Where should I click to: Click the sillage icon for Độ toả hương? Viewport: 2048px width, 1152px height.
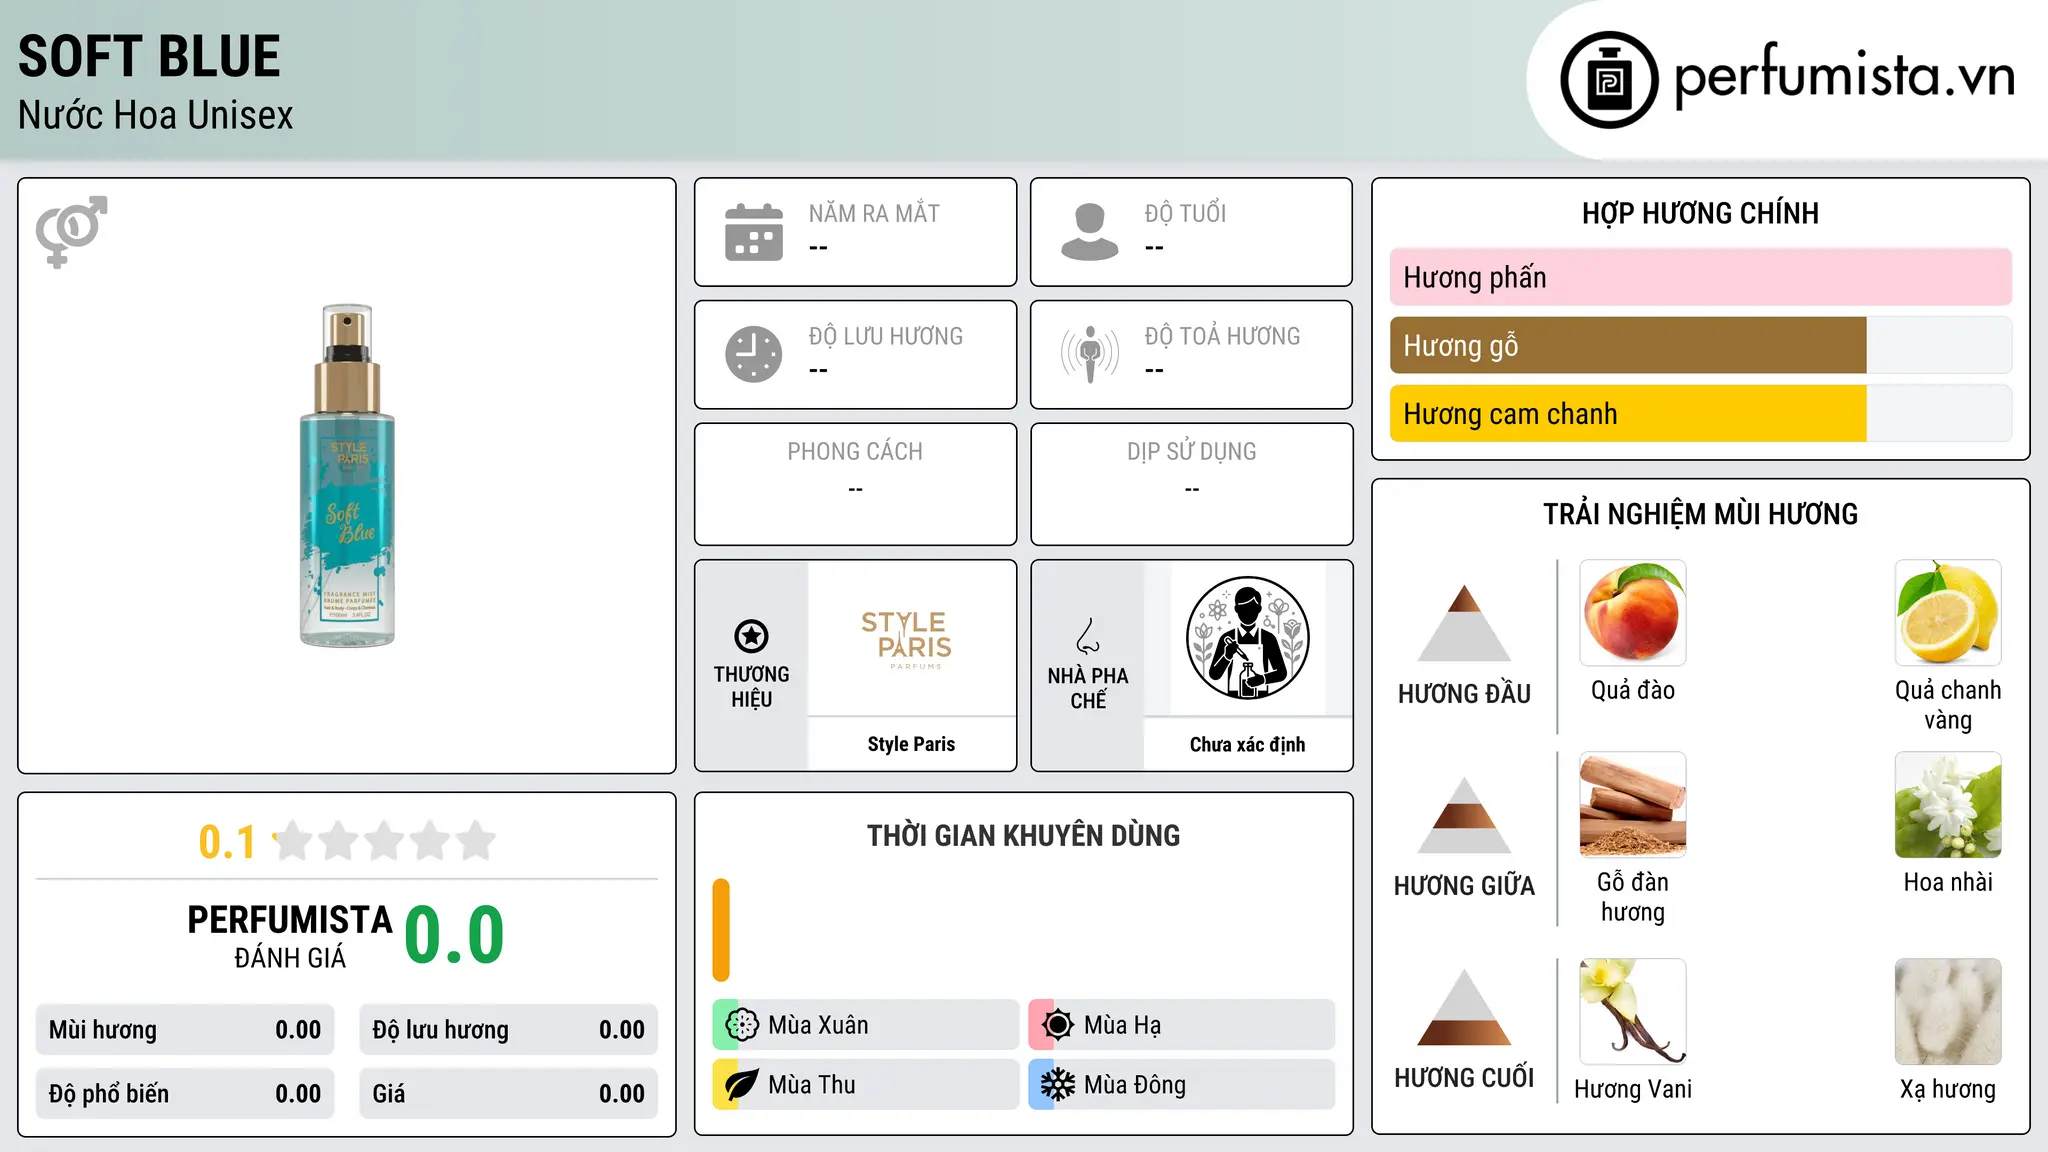1090,354
